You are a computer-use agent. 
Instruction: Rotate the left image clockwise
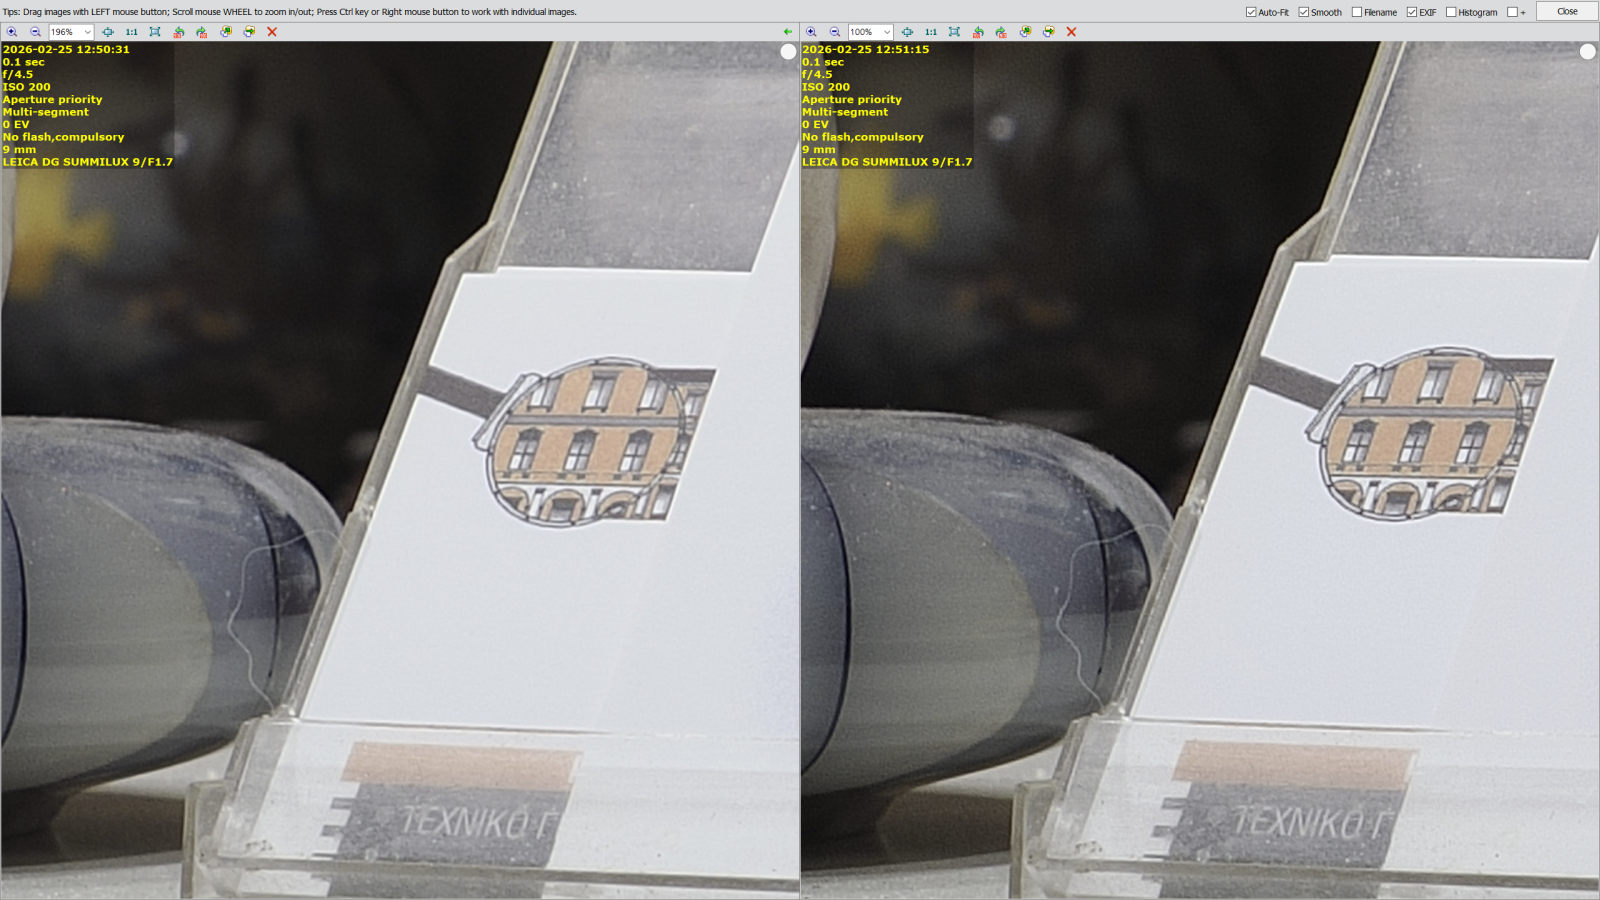point(201,32)
